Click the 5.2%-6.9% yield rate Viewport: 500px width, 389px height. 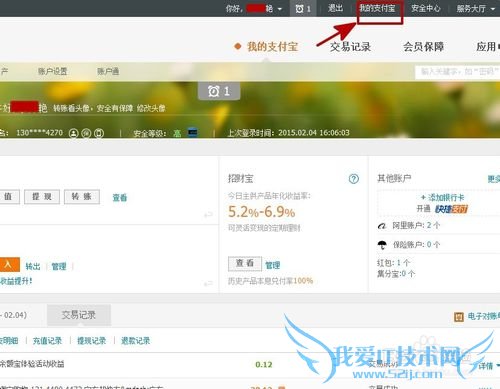point(262,212)
